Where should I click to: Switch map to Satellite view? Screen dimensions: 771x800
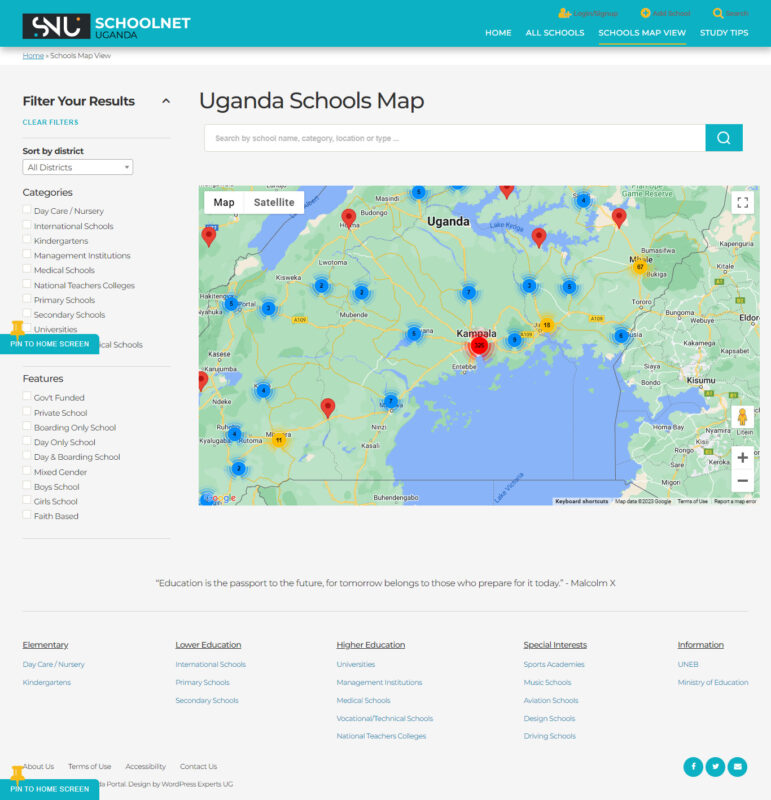(273, 202)
